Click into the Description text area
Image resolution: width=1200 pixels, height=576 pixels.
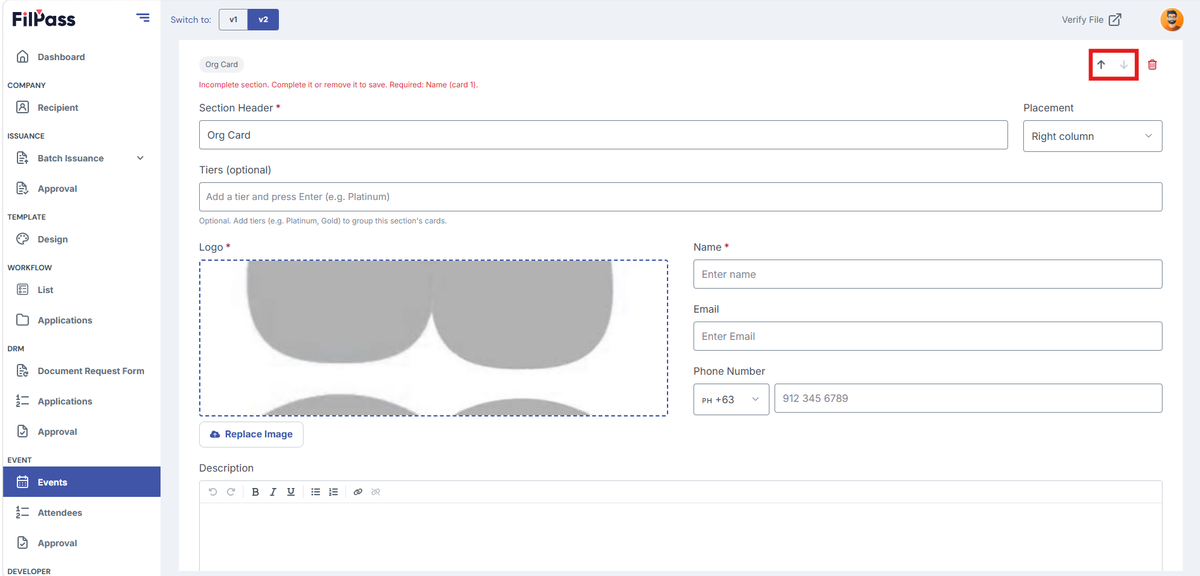[680, 537]
